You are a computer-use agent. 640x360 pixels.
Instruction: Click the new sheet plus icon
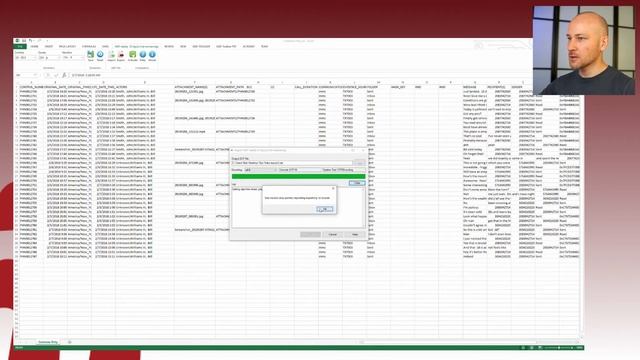[x=69, y=342]
